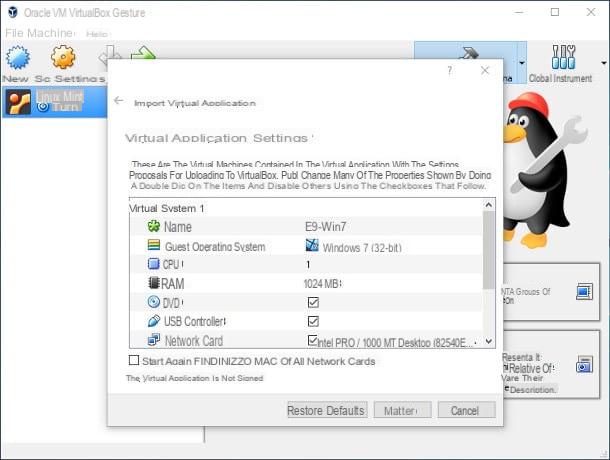The width and height of the screenshot is (610, 460).
Task: Click the settings list scroll-down arrow
Action: [489, 342]
